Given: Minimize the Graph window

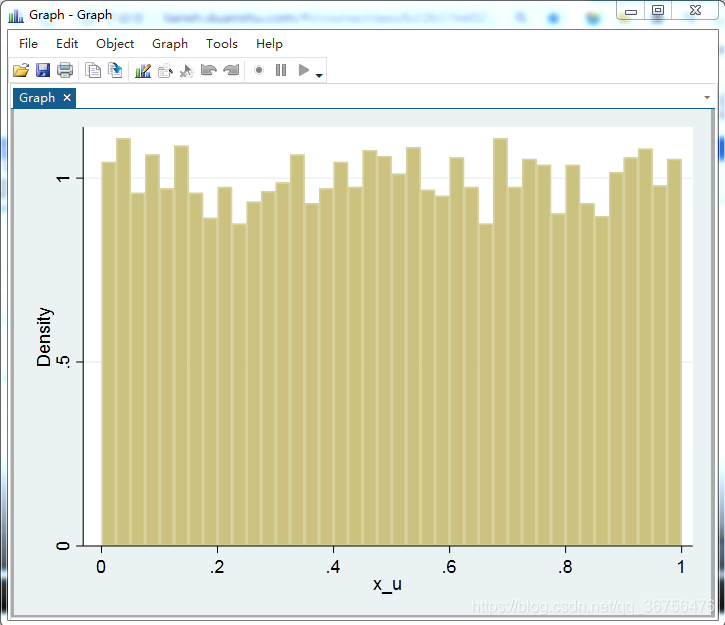Looking at the screenshot, I should 631,11.
